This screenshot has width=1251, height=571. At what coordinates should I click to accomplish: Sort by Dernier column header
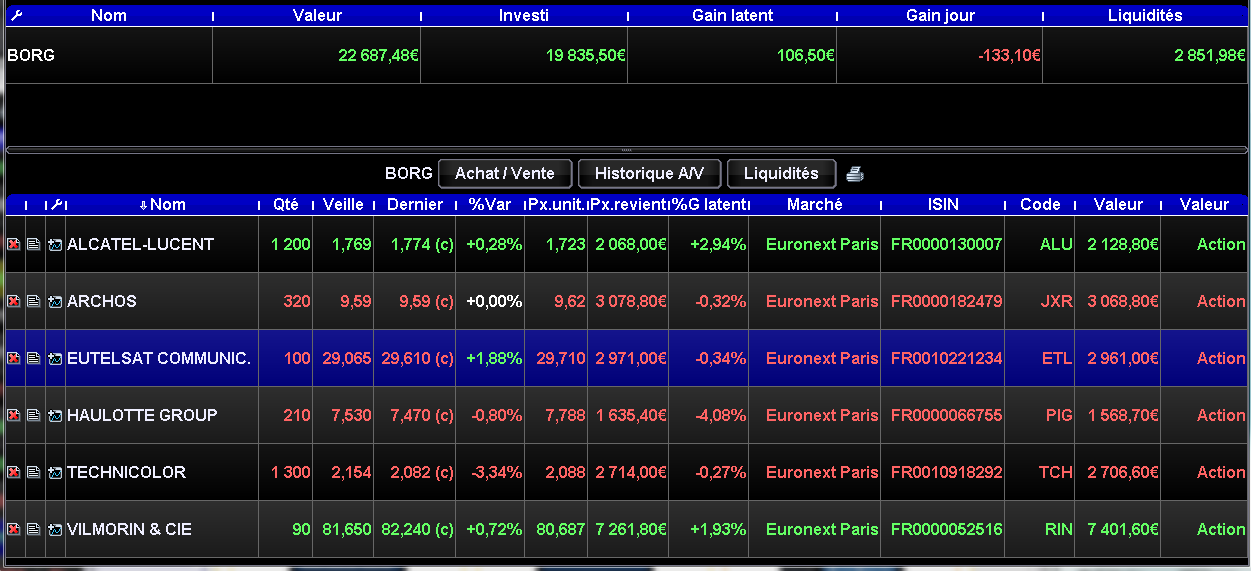click(415, 204)
